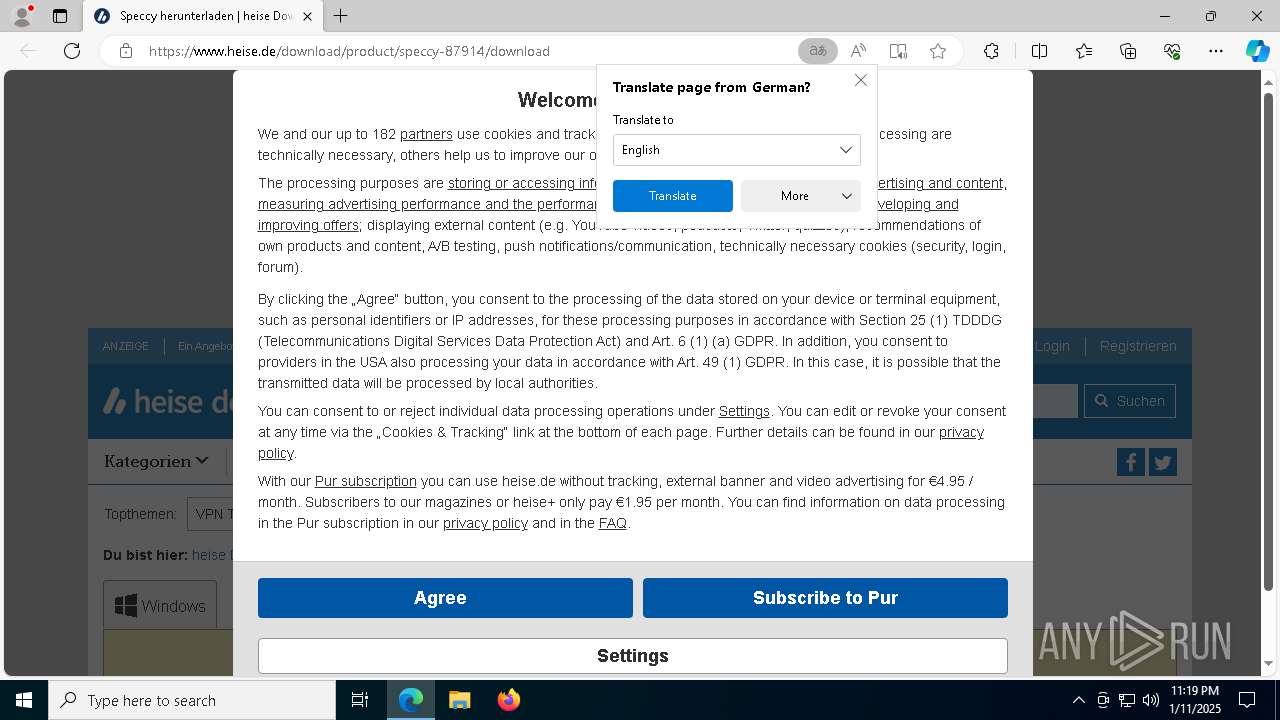Click the taskbar search box
The height and width of the screenshot is (720, 1280).
click(192, 700)
